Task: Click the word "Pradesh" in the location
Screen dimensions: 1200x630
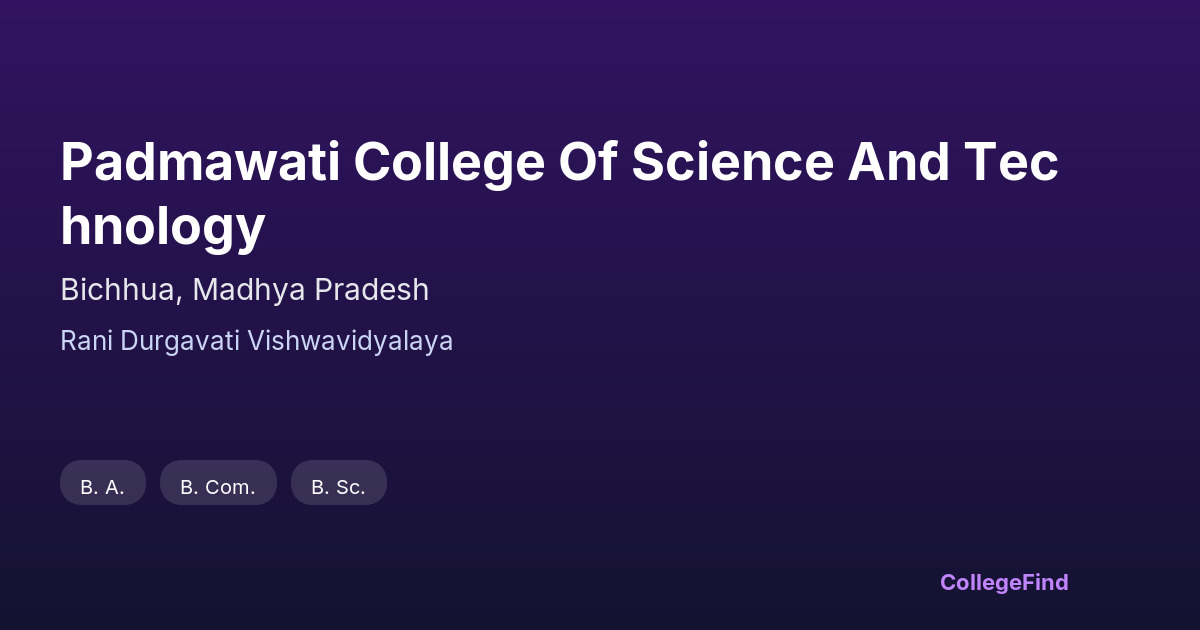Action: coord(371,290)
